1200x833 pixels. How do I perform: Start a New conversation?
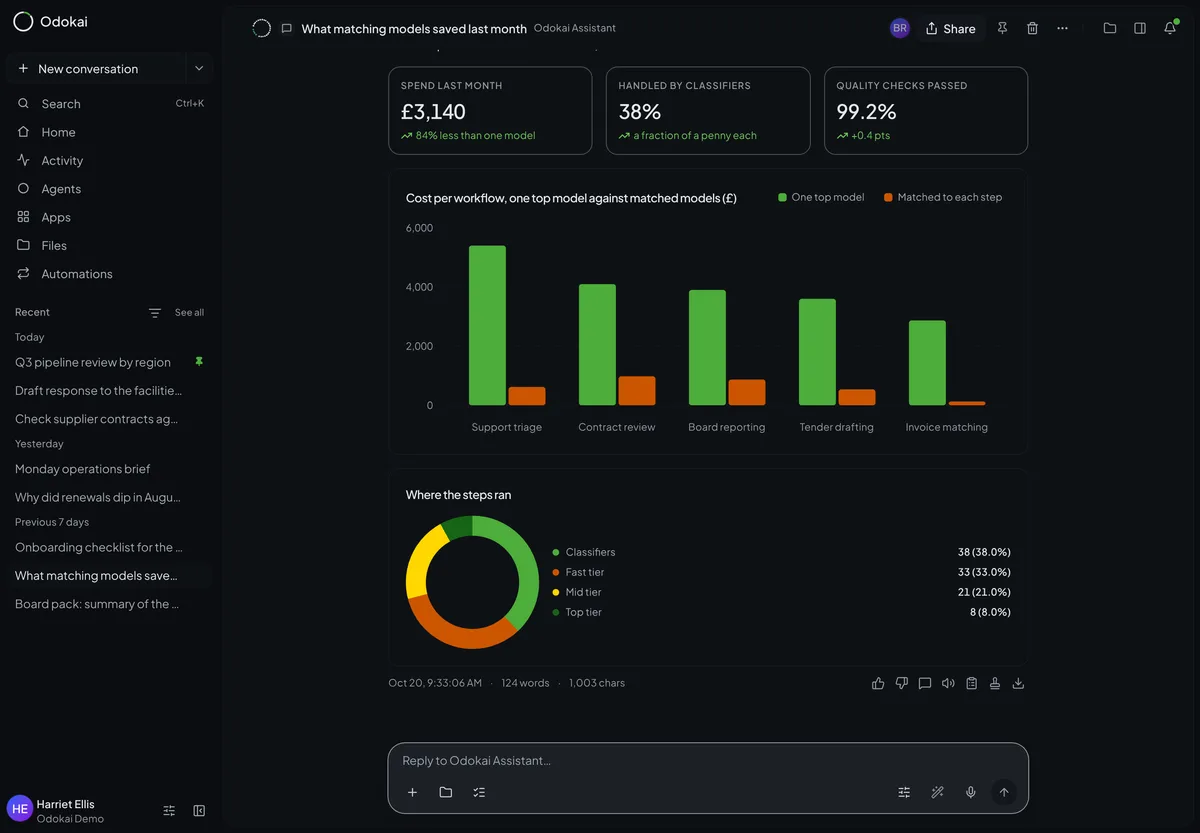coord(96,68)
